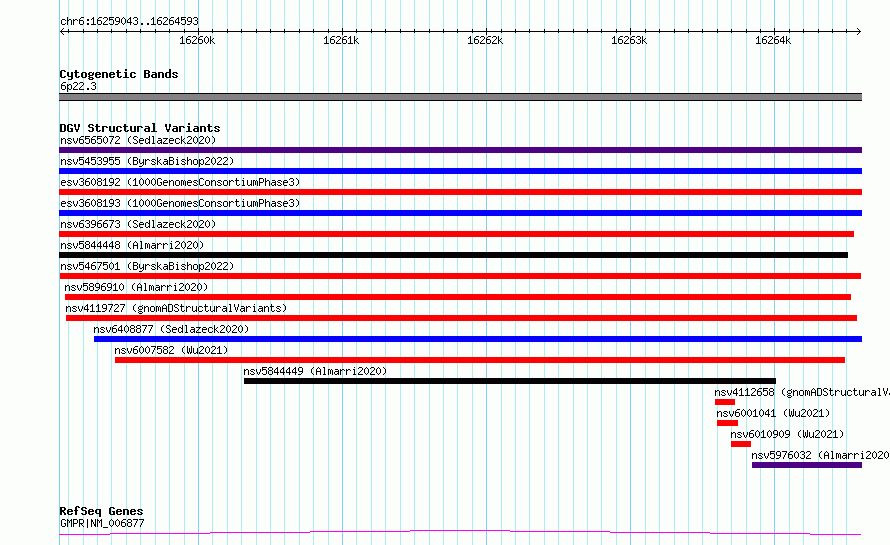
Task: Click the short red bar under nsv6010909
Action: click(741, 444)
